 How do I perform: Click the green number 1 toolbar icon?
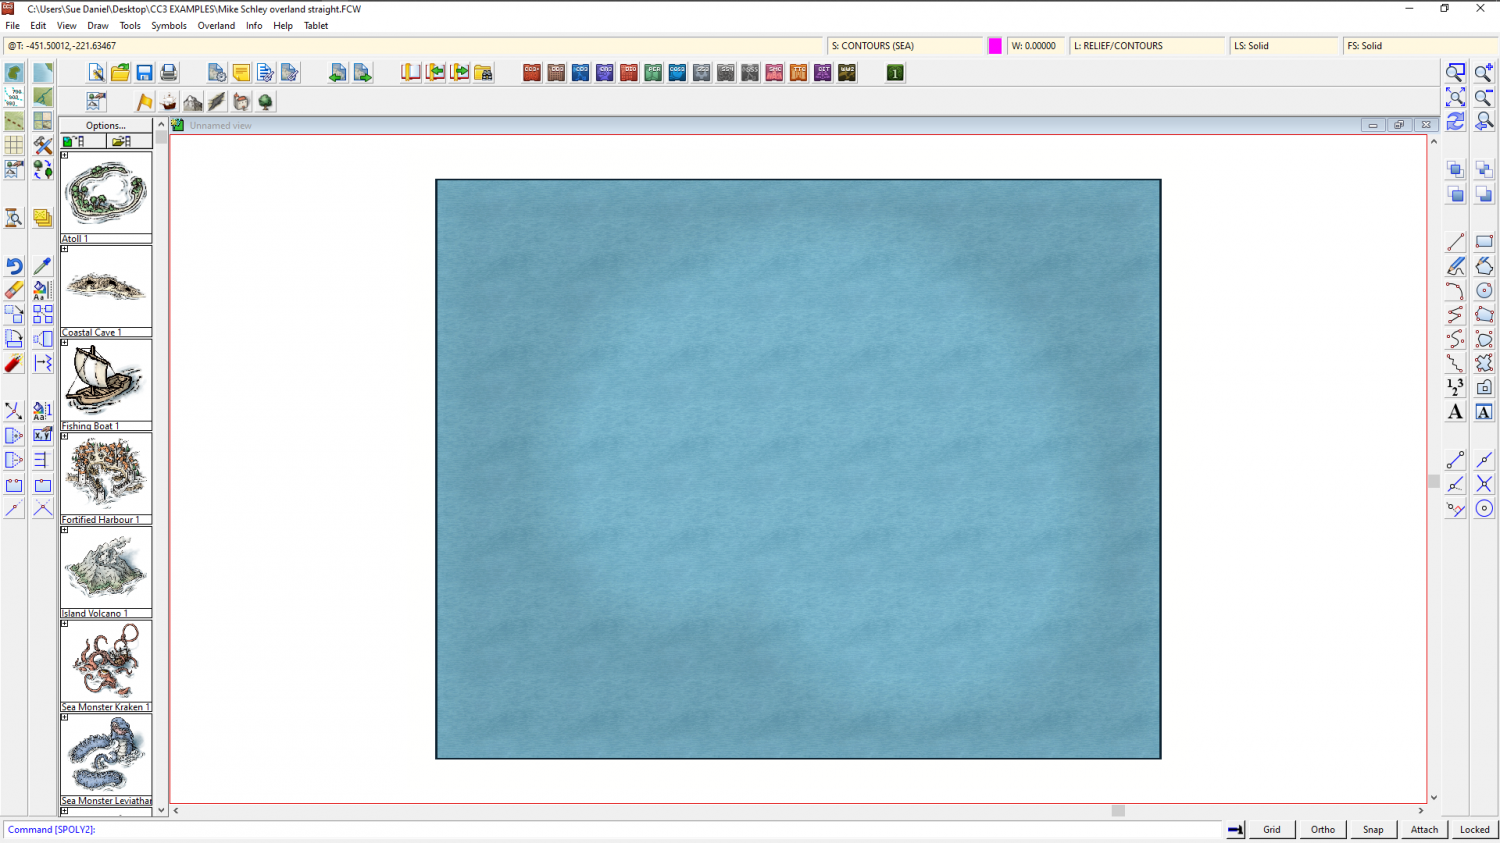coord(895,72)
